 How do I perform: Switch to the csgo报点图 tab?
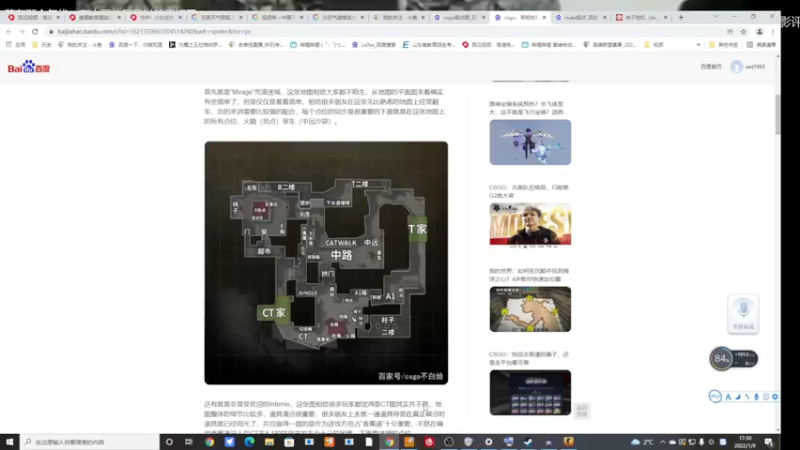click(459, 17)
